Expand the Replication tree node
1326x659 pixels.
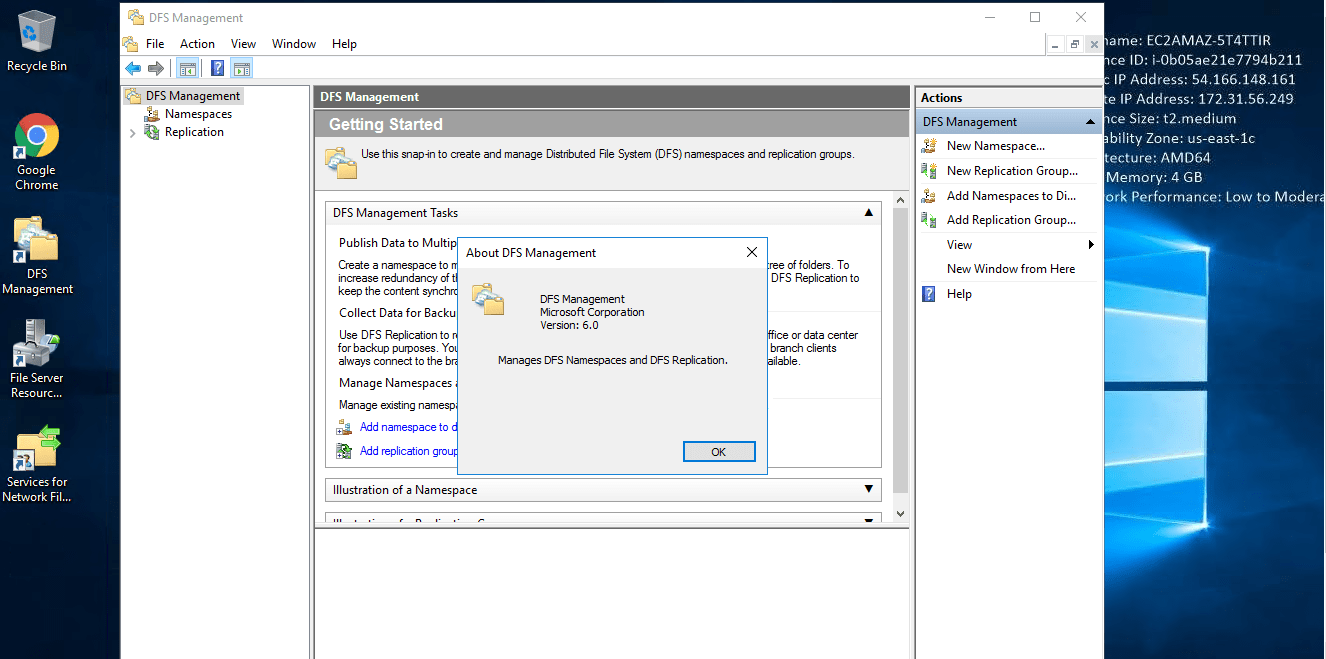coord(132,133)
